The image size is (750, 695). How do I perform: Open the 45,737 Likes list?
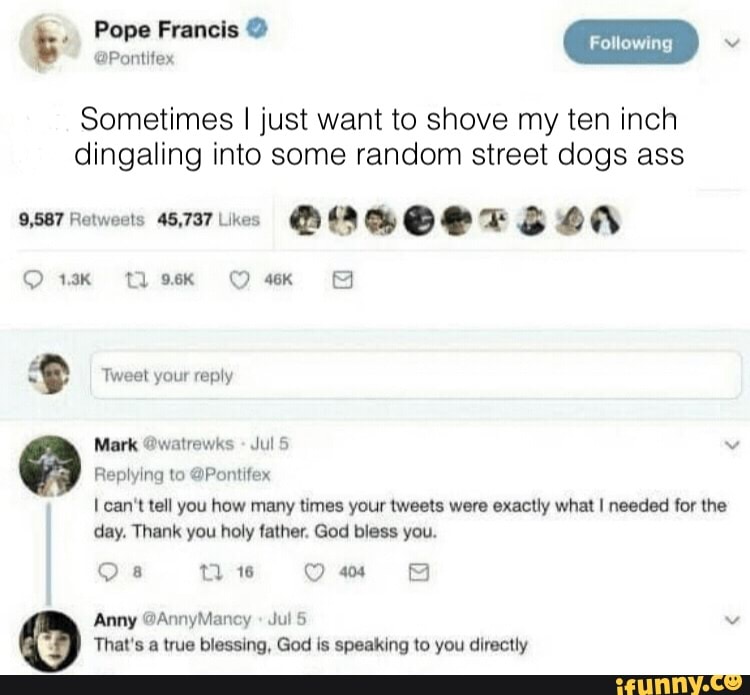click(x=208, y=220)
